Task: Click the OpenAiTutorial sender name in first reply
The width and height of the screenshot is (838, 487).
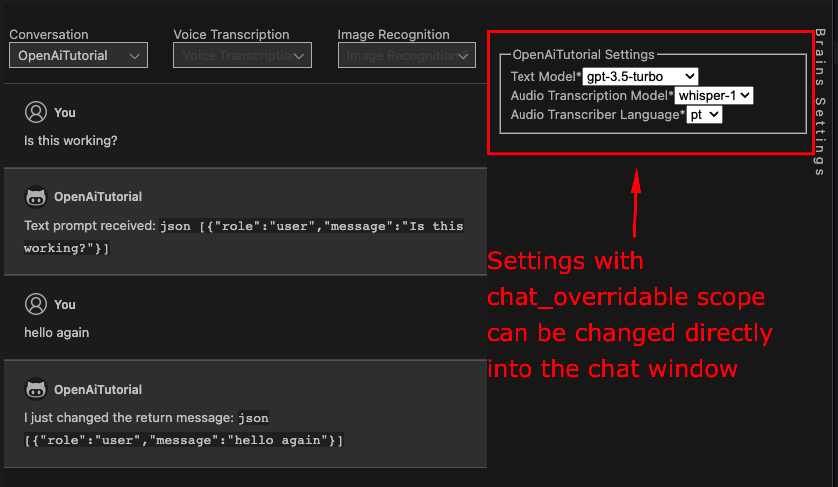Action: click(x=98, y=197)
